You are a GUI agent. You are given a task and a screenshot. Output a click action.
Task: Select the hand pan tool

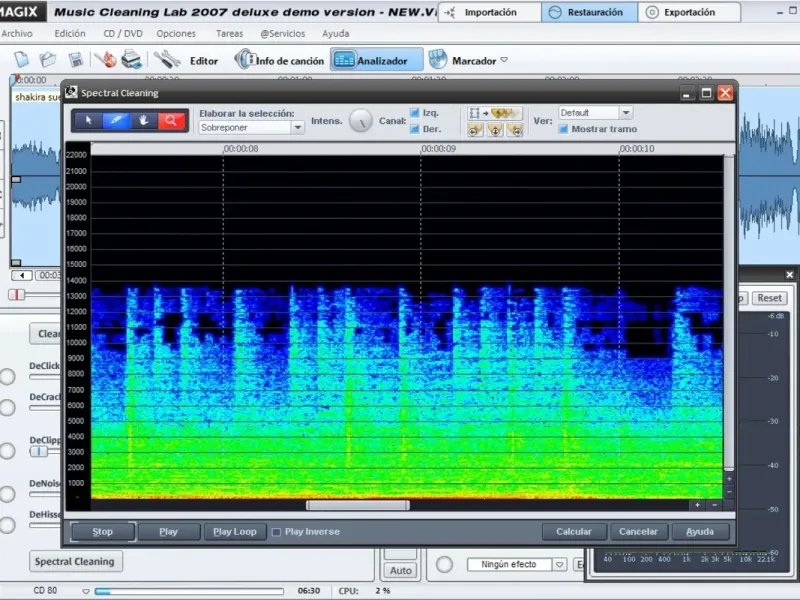(144, 121)
